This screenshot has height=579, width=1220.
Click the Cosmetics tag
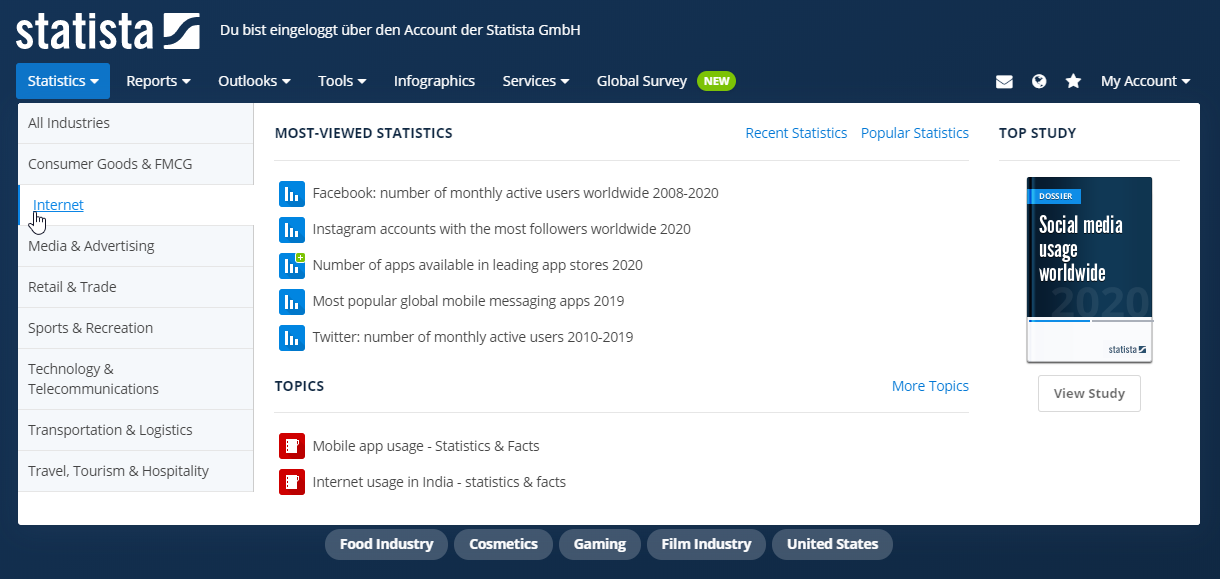coord(503,544)
